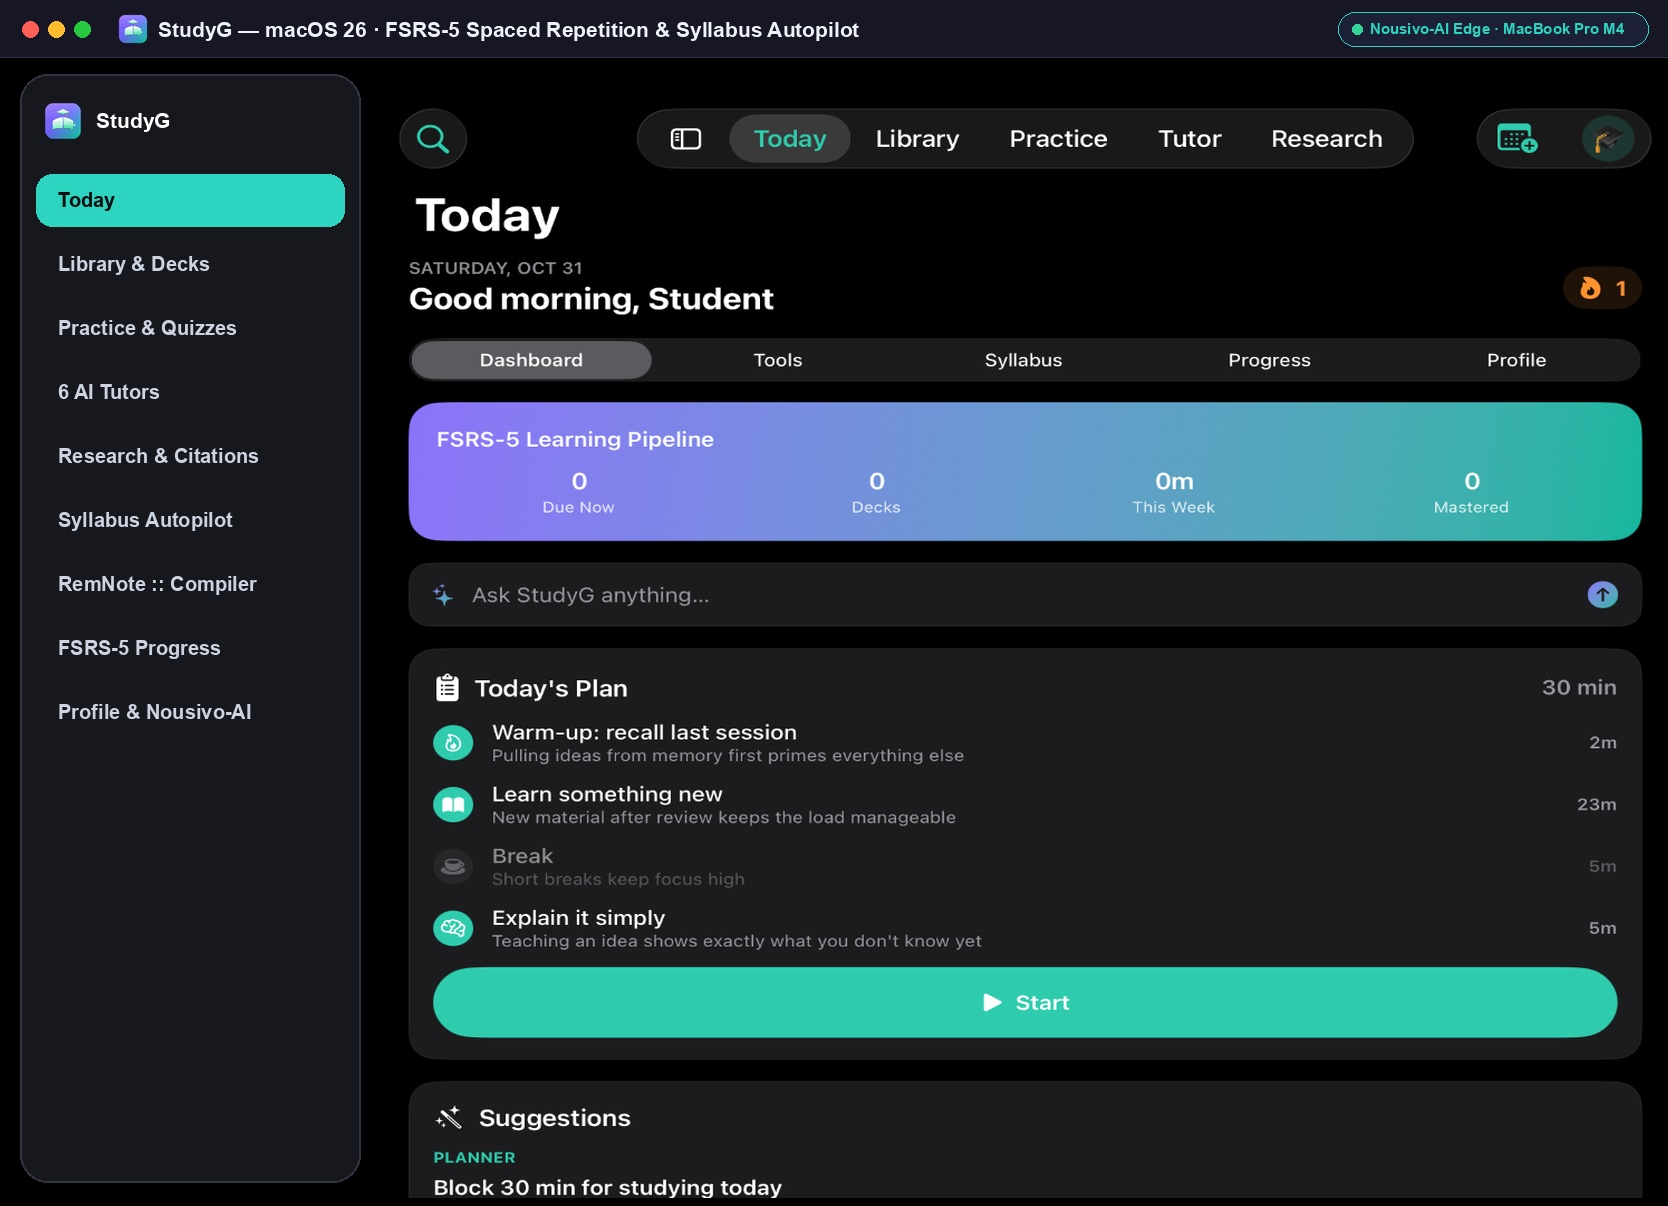Image resolution: width=1668 pixels, height=1206 pixels.
Task: Open the search magnifier icon
Action: (x=433, y=139)
